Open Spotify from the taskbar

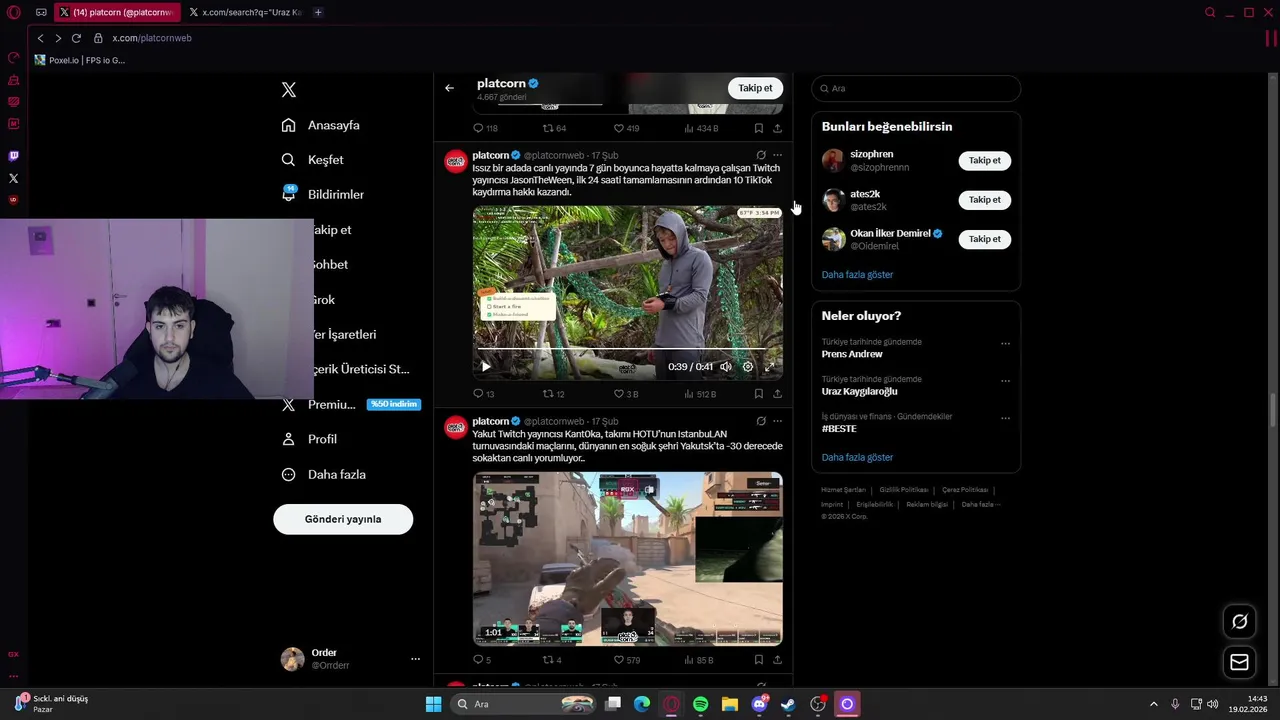(x=700, y=704)
